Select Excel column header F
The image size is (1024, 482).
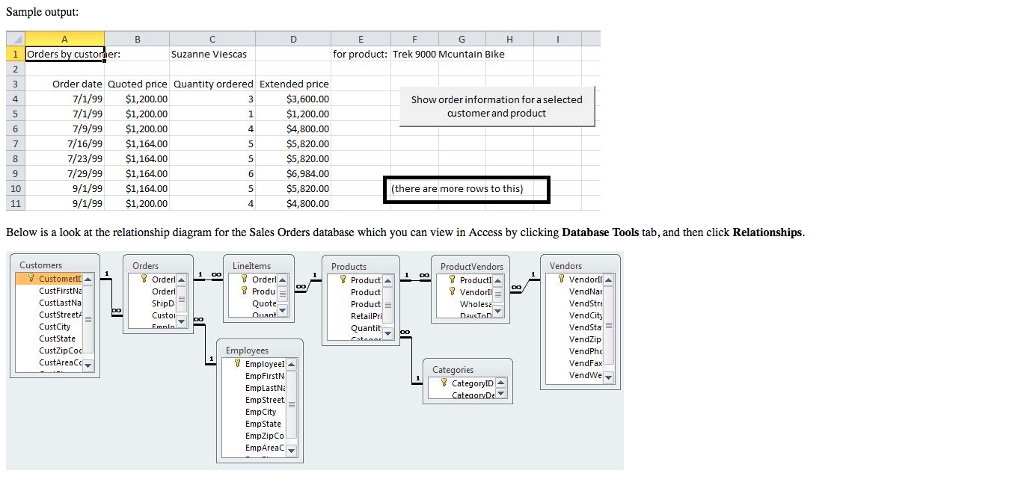(x=415, y=39)
